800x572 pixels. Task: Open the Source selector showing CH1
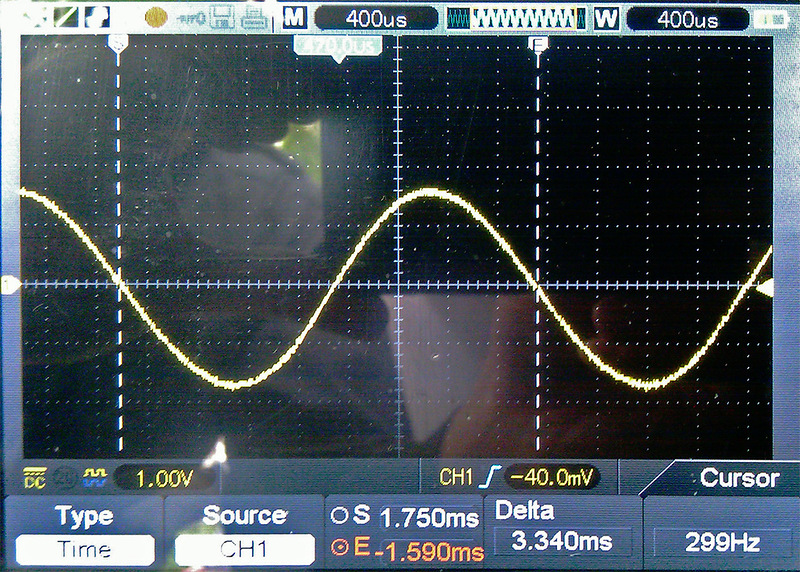click(x=243, y=549)
